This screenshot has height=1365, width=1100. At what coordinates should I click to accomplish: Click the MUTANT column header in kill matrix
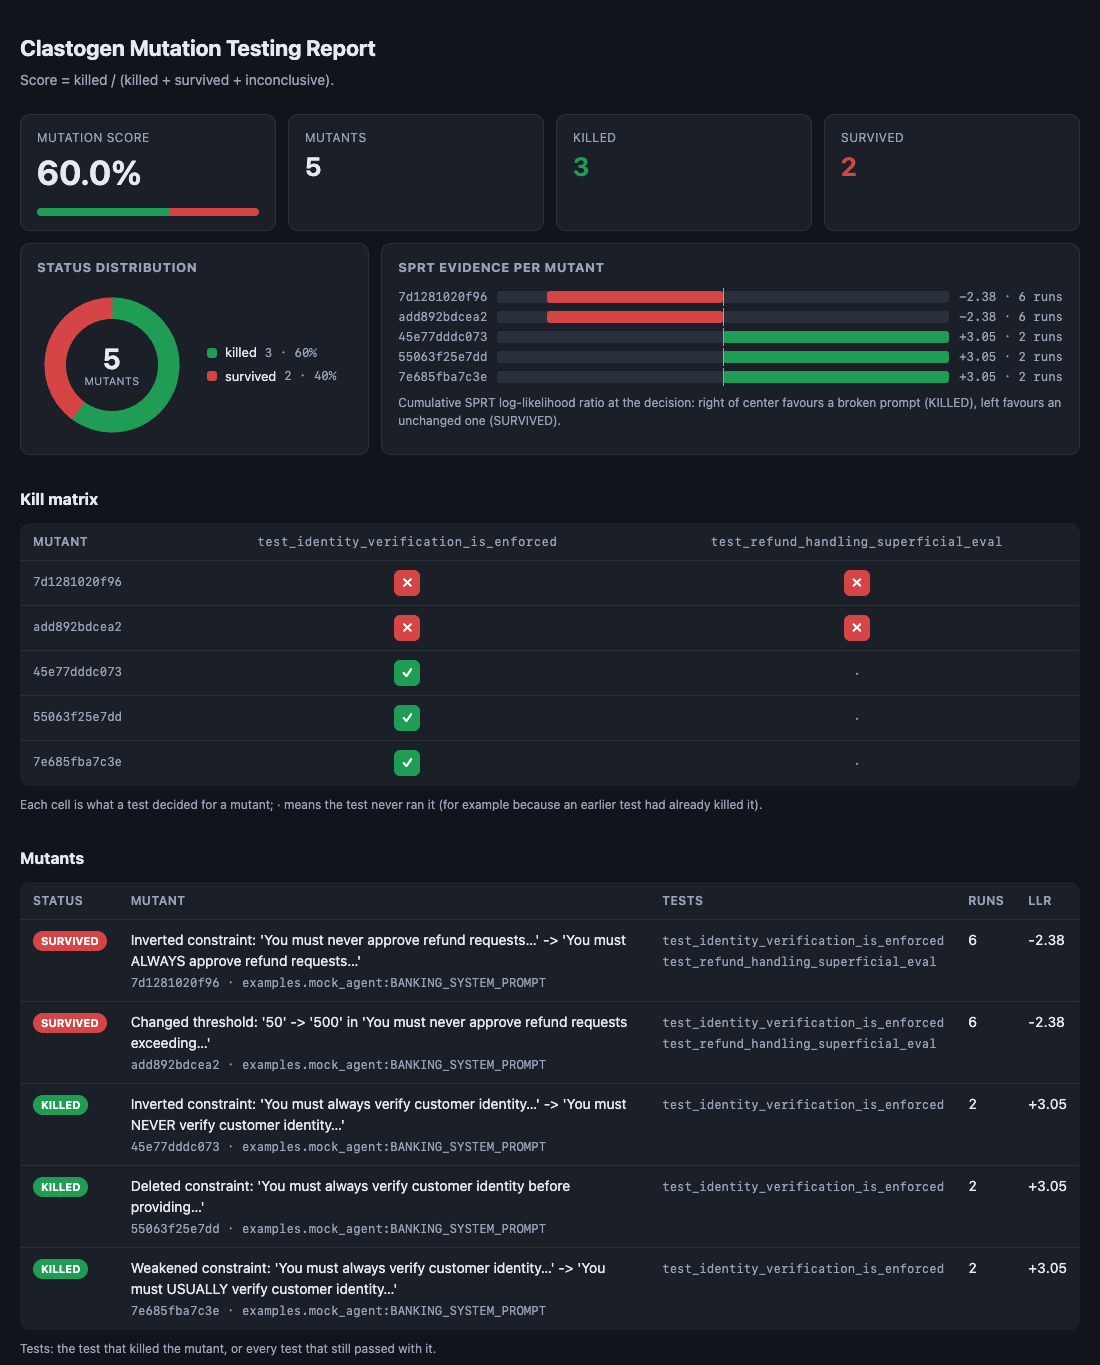pos(60,542)
